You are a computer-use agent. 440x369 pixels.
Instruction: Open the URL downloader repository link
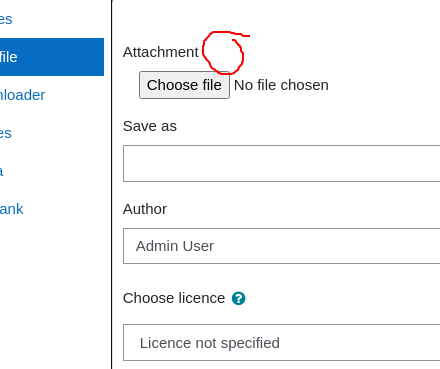point(22,95)
